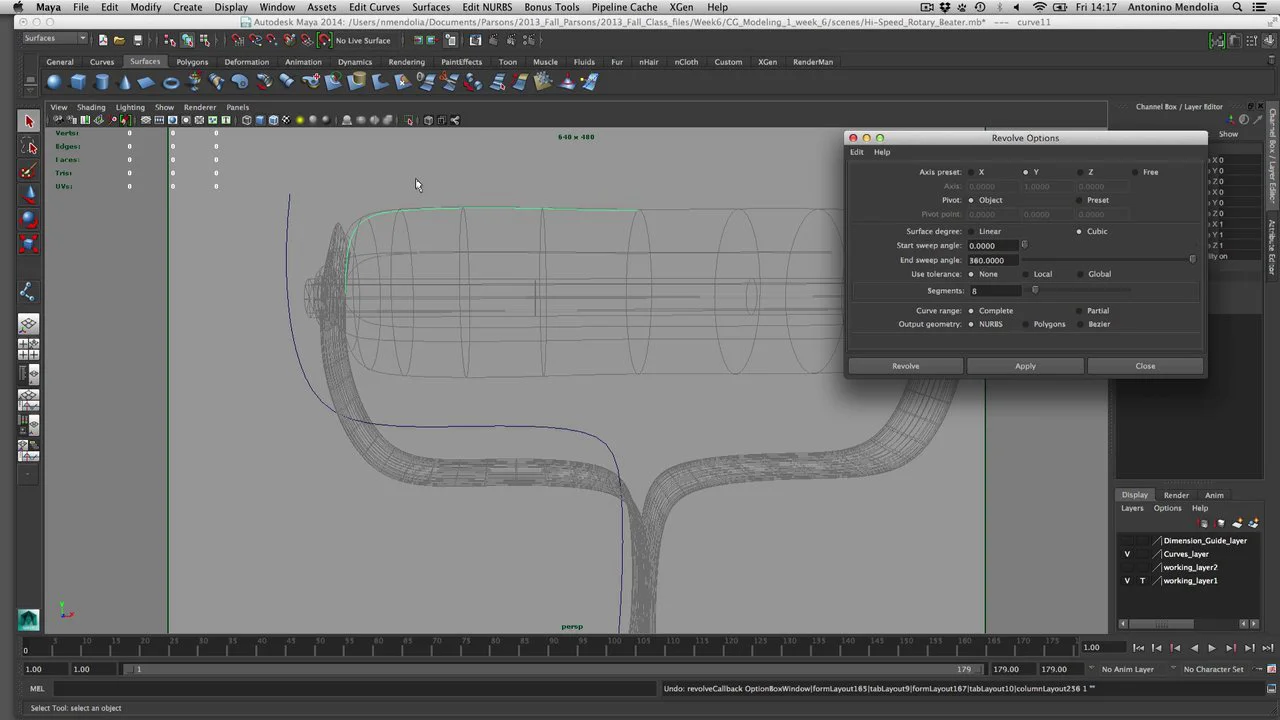Create a NURBS plane from shelf
The height and width of the screenshot is (720, 1280).
[x=147, y=82]
